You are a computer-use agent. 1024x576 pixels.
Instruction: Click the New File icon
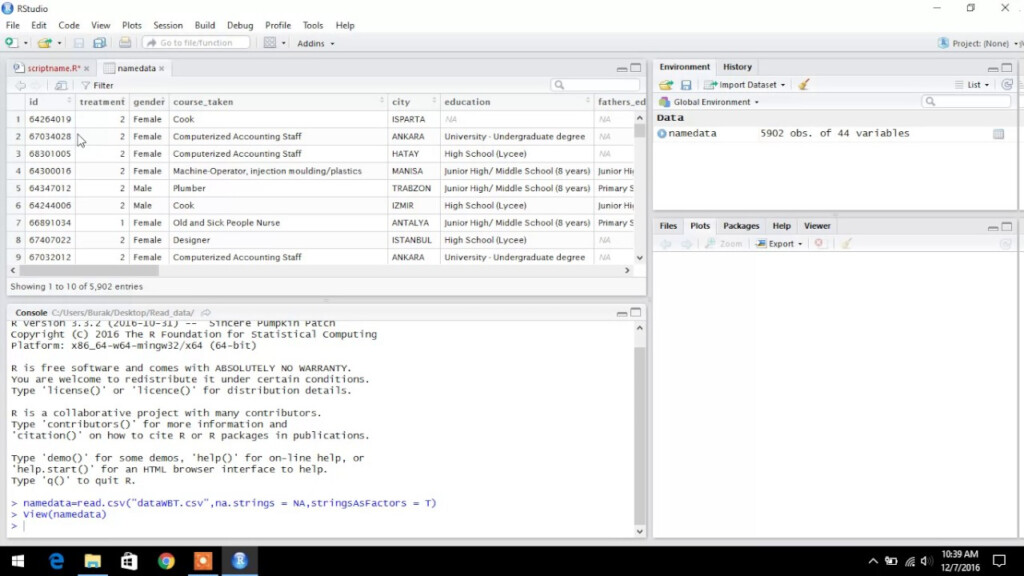[x=11, y=43]
